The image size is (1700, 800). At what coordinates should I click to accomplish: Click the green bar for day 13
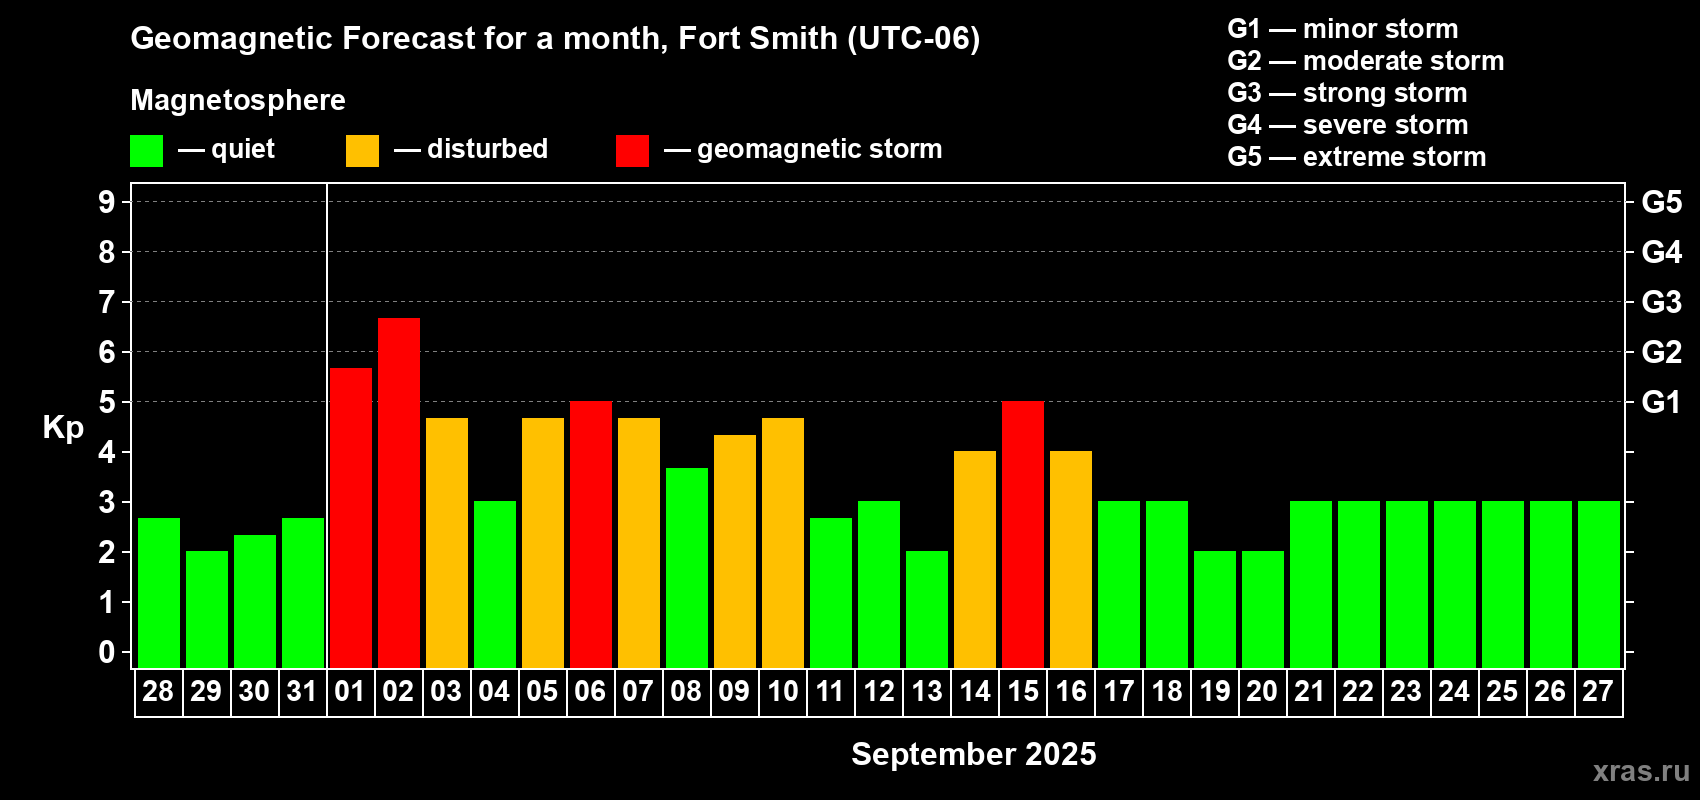click(927, 610)
